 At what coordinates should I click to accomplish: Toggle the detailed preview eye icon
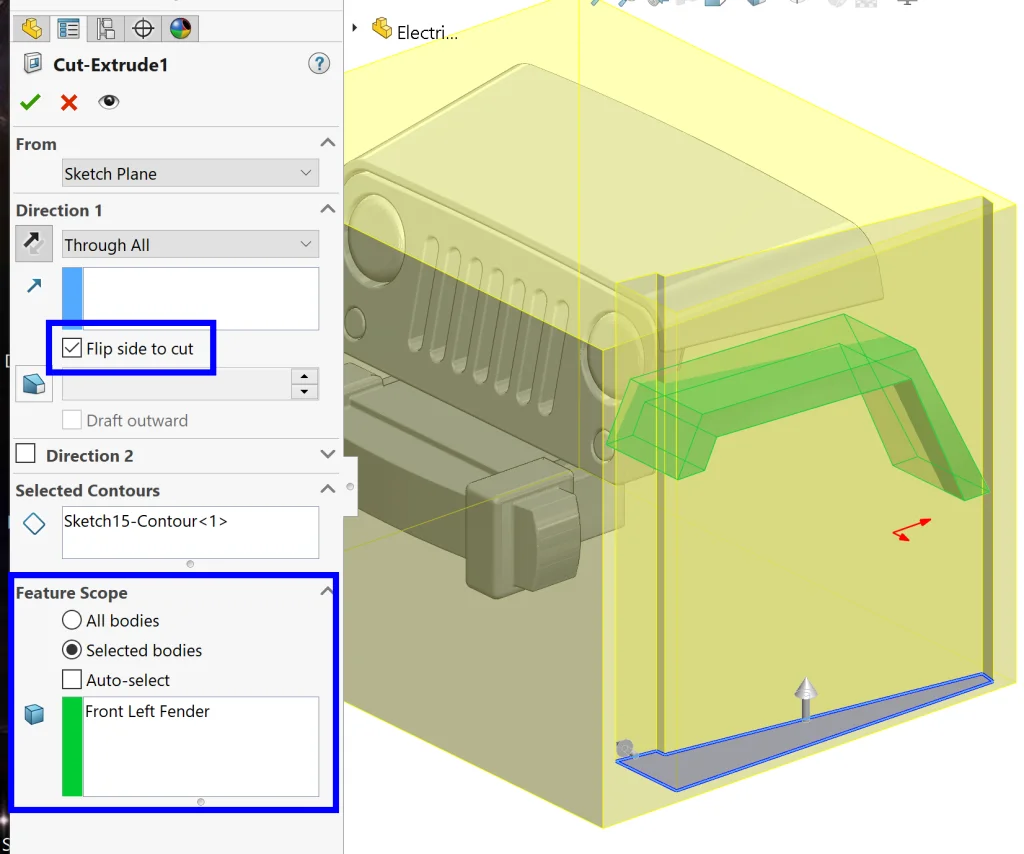click(x=108, y=102)
